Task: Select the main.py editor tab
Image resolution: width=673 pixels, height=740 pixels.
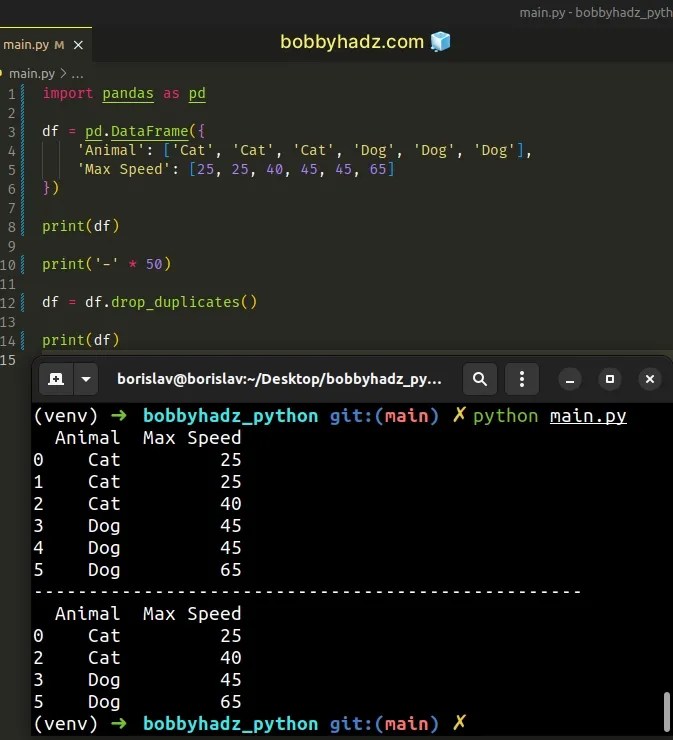Action: (x=46, y=44)
